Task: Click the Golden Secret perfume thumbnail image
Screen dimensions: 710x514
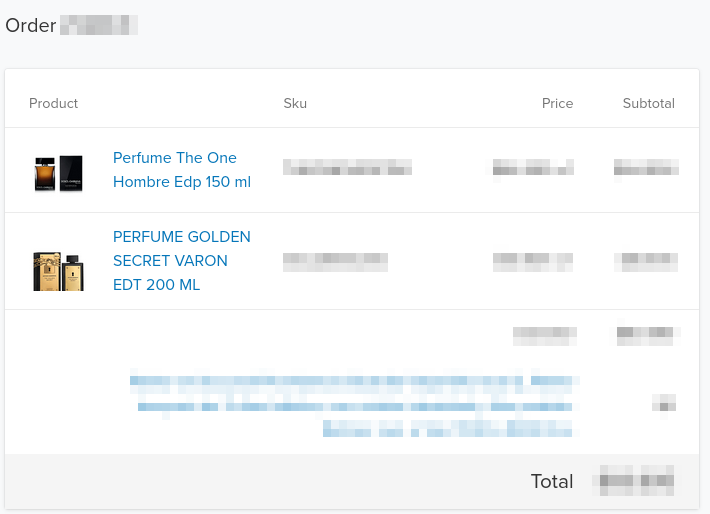Action: pyautogui.click(x=58, y=269)
